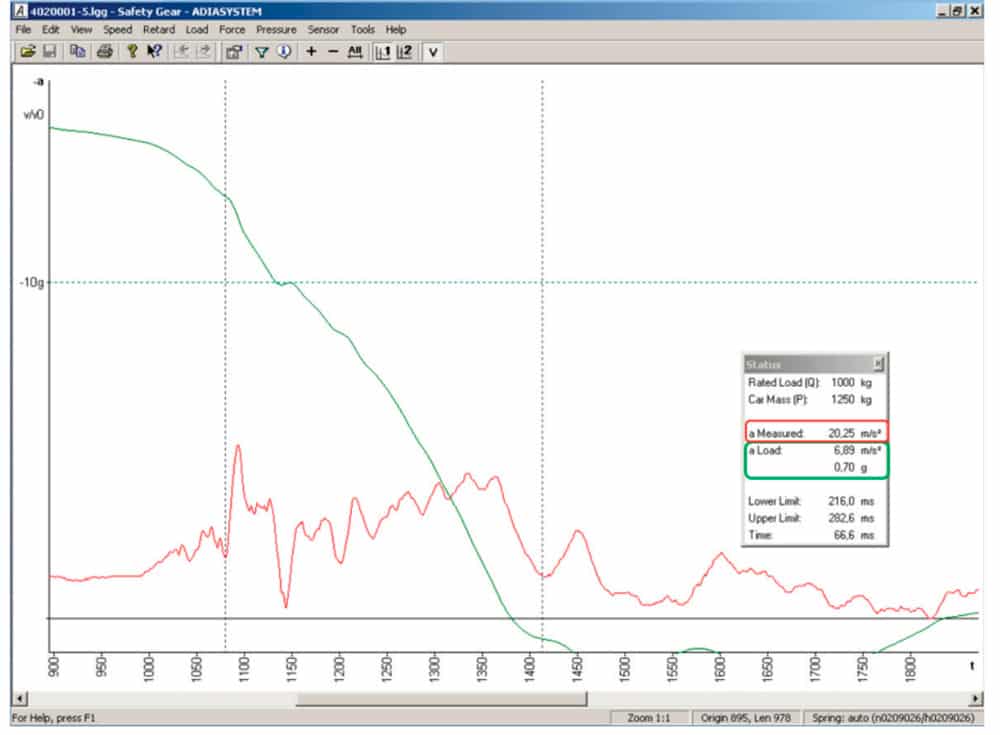
Task: Click the Save disk icon
Action: click(50, 52)
